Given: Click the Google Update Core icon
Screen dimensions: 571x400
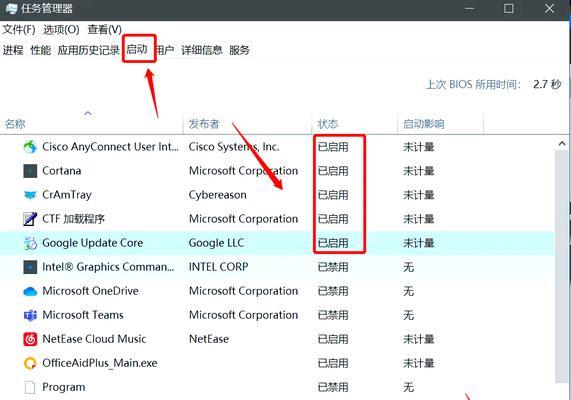Looking at the screenshot, I should coord(30,243).
